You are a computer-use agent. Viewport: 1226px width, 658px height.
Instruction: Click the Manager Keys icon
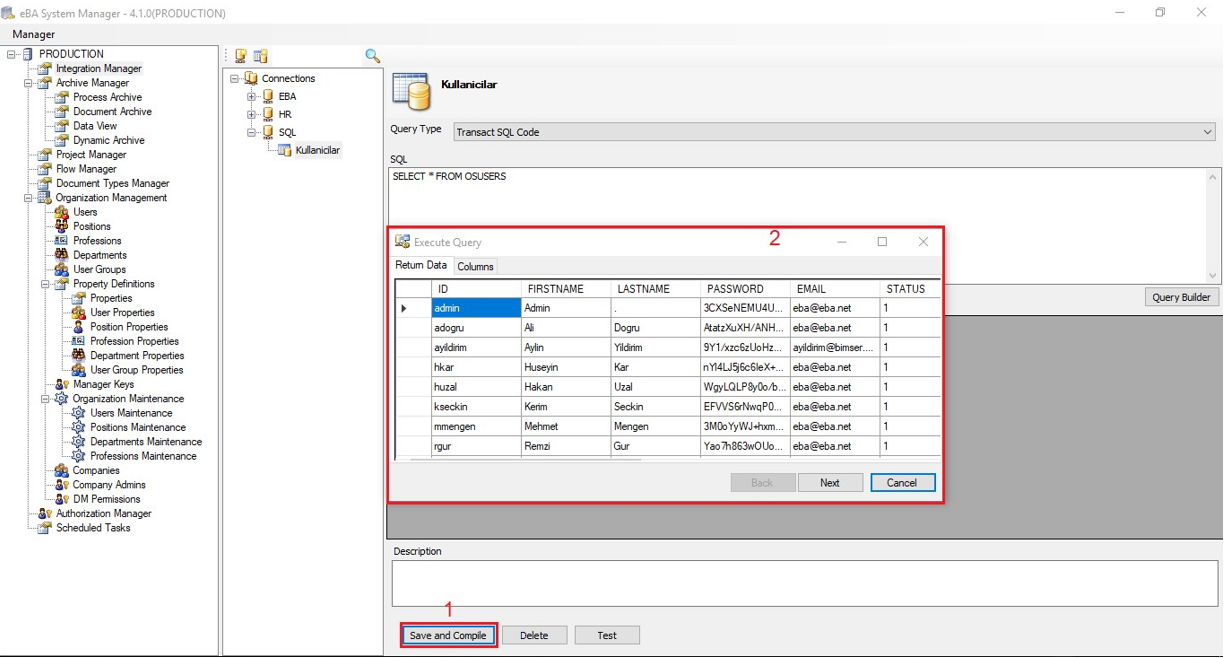coord(62,384)
